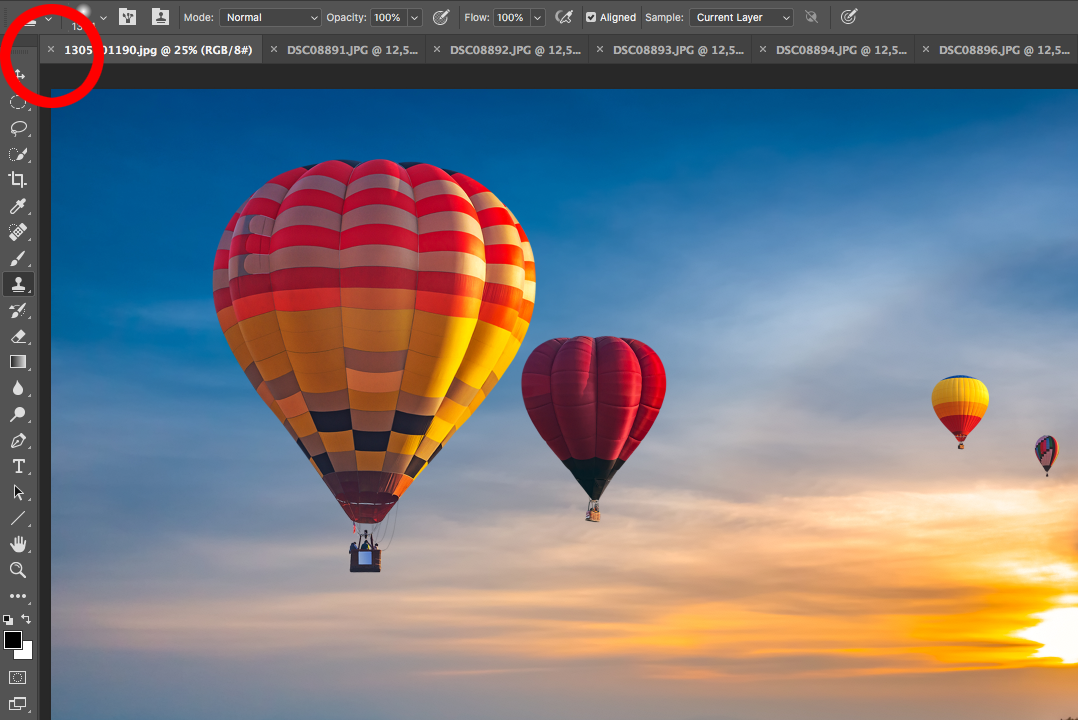Image resolution: width=1078 pixels, height=720 pixels.
Task: Select the Zoom tool in toolbar
Action: (x=18, y=570)
